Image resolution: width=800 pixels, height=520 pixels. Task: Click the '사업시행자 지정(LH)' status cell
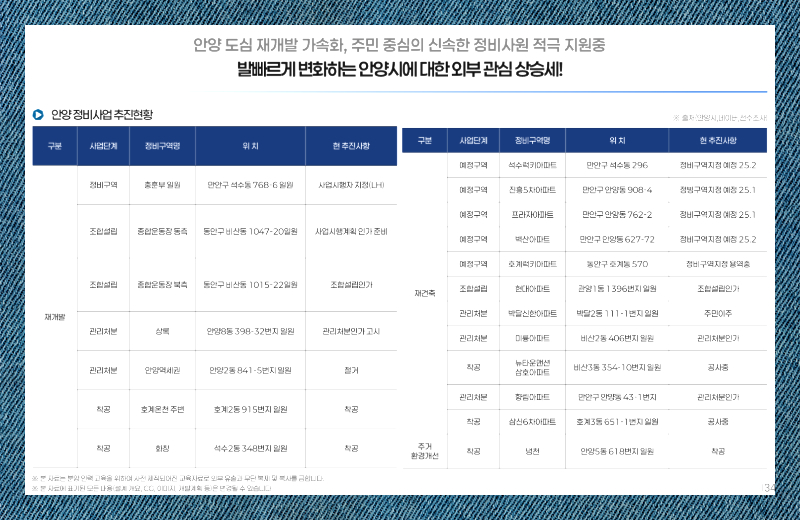[x=351, y=185]
